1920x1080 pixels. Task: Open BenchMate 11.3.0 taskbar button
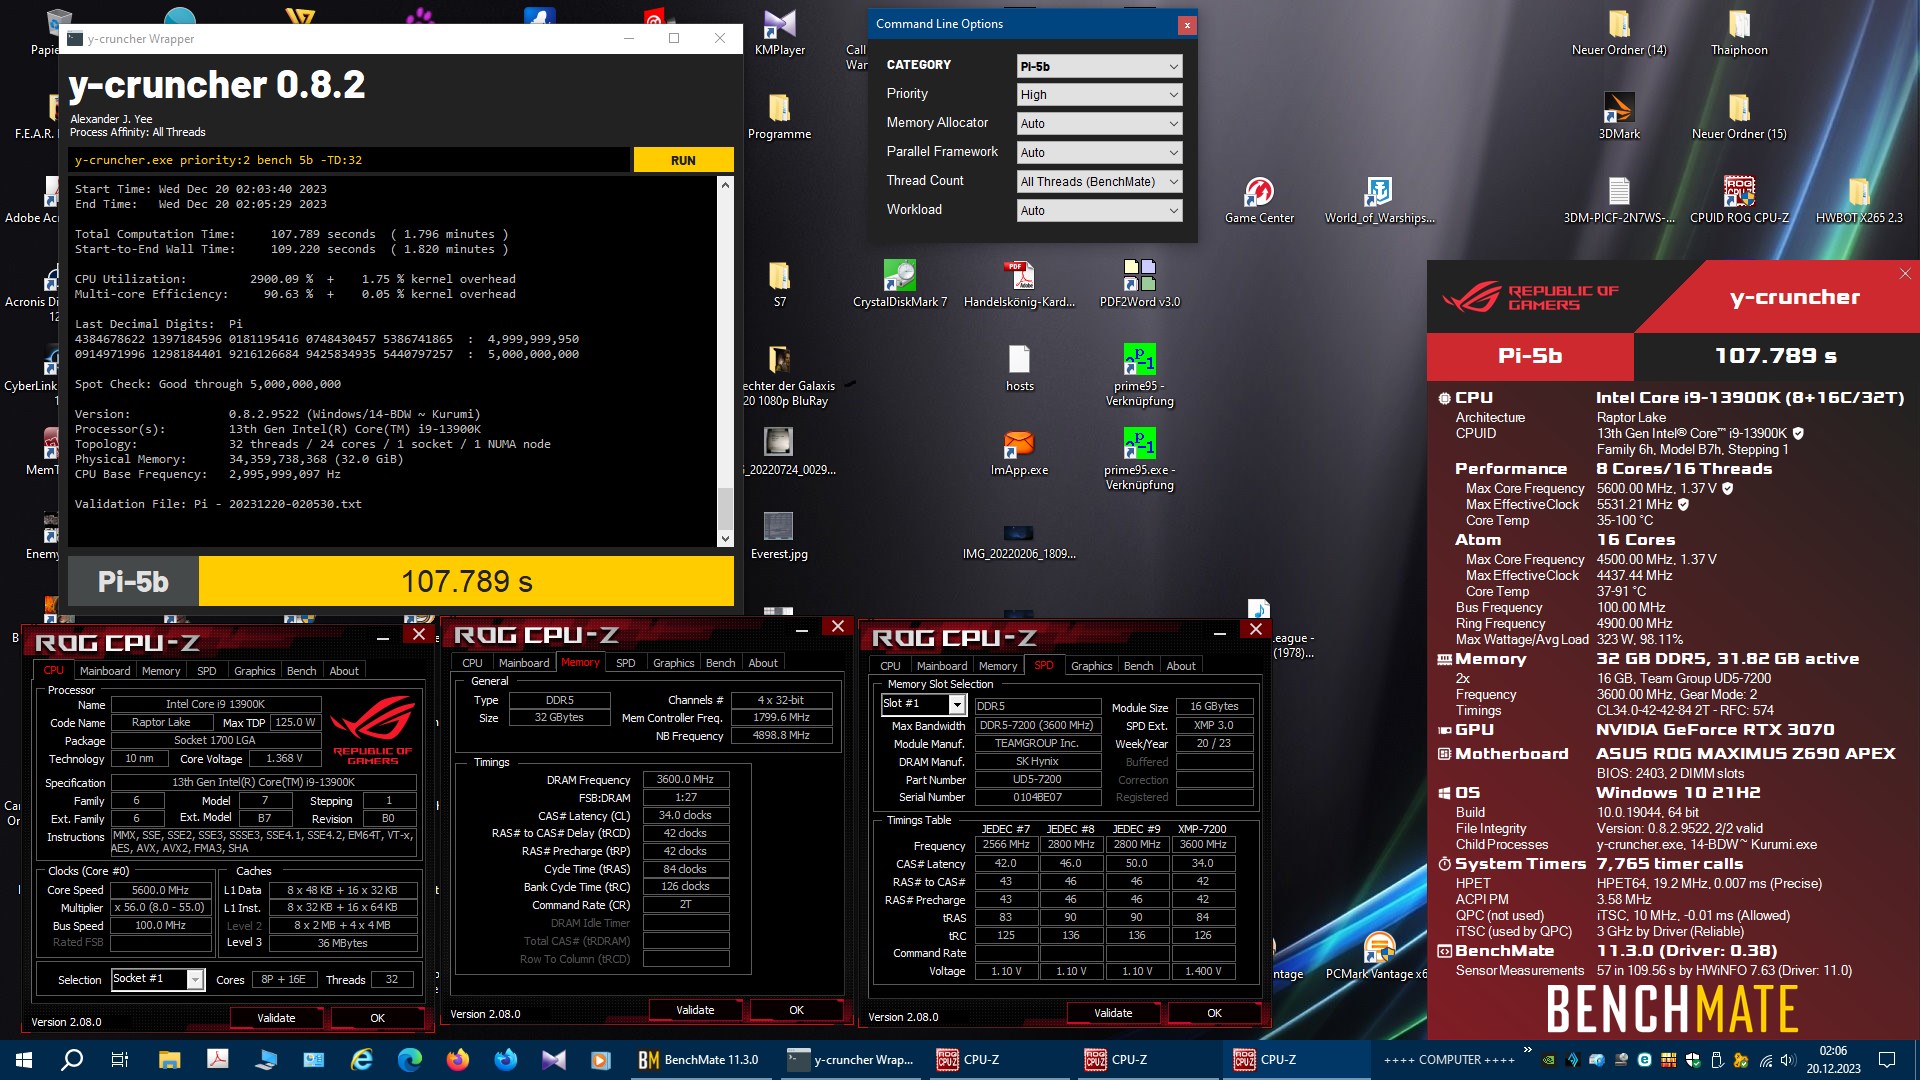[x=700, y=1060]
